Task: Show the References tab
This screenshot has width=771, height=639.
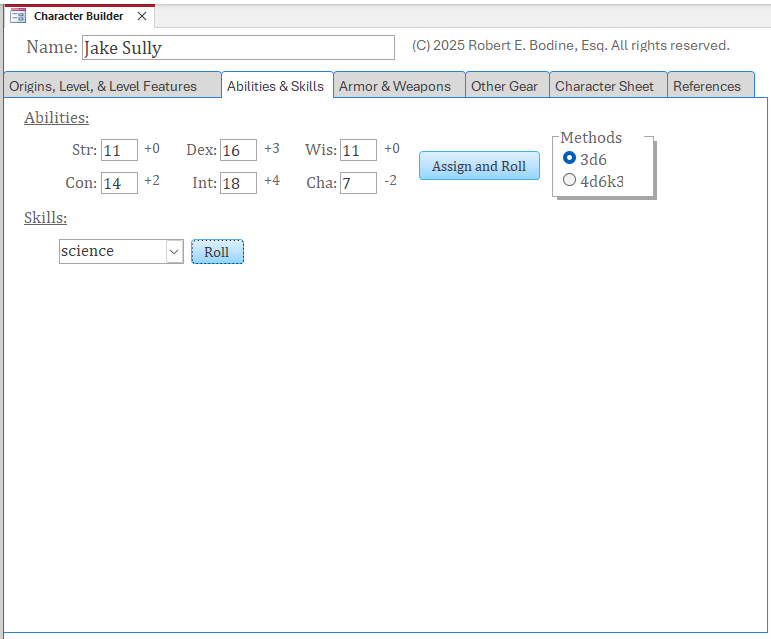Action: coord(708,86)
